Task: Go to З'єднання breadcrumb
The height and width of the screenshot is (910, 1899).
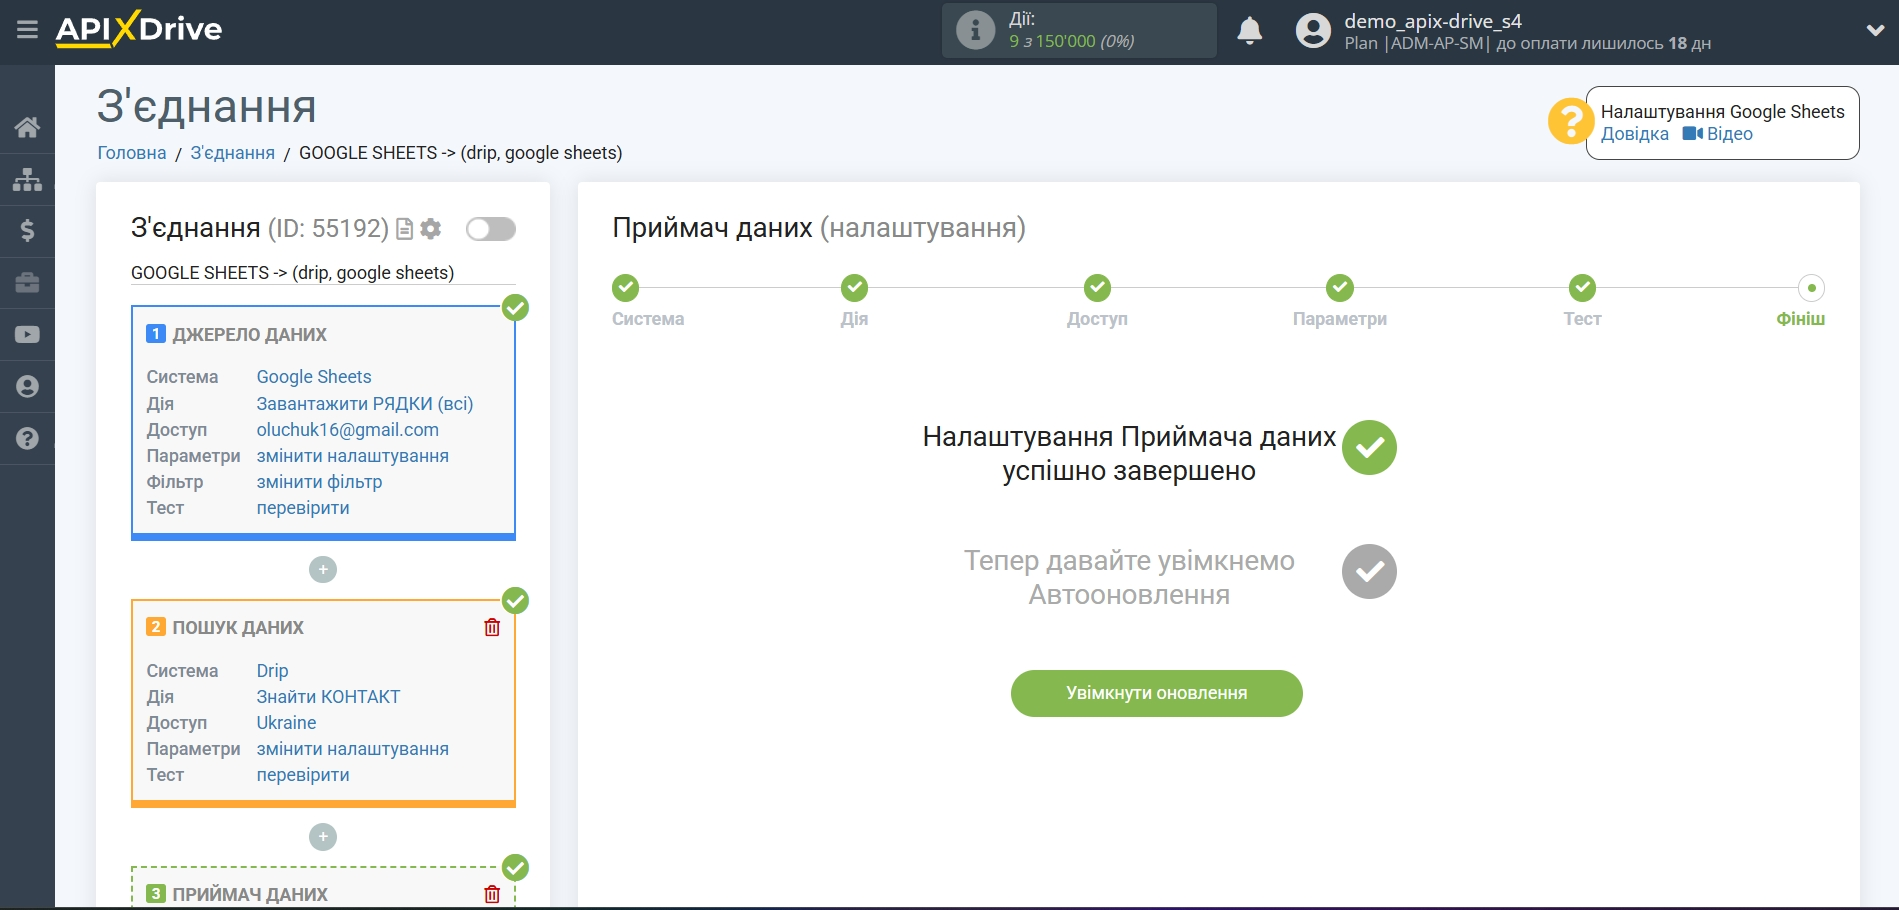Action: pyautogui.click(x=232, y=153)
